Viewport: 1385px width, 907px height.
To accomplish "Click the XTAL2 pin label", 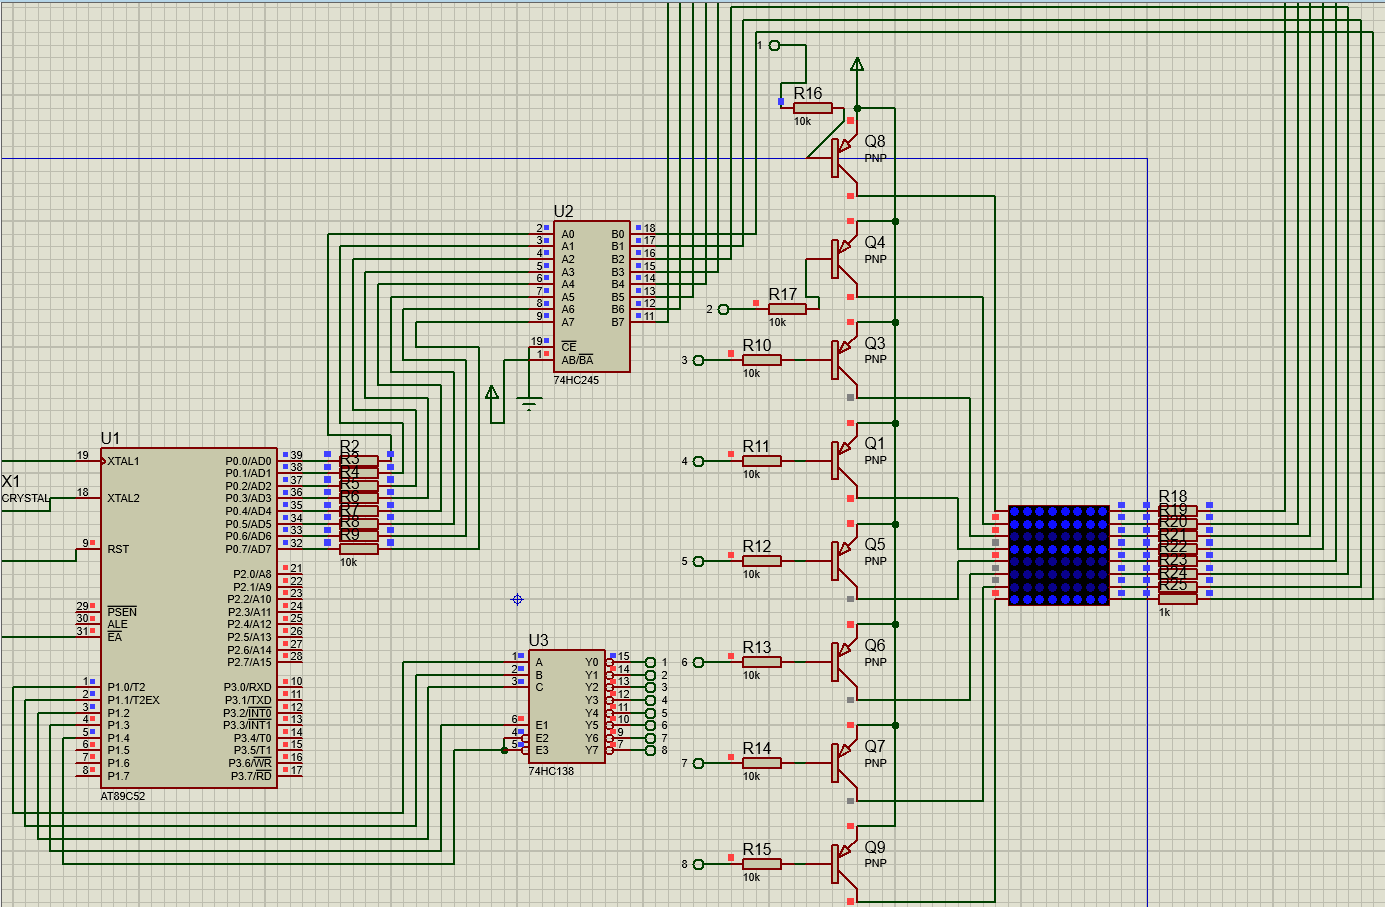I will (x=123, y=498).
